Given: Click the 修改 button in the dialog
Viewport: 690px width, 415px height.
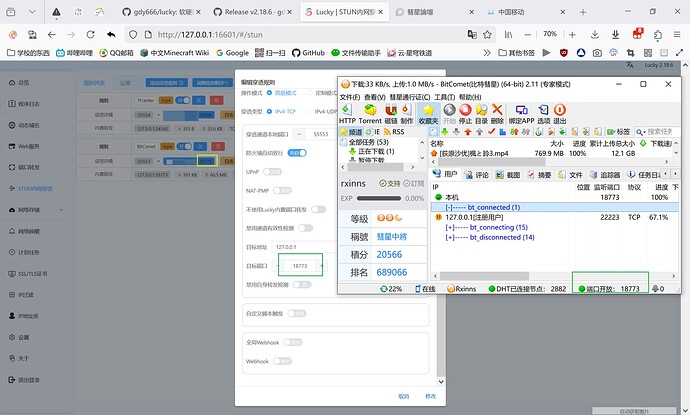Looking at the screenshot, I should click(431, 396).
